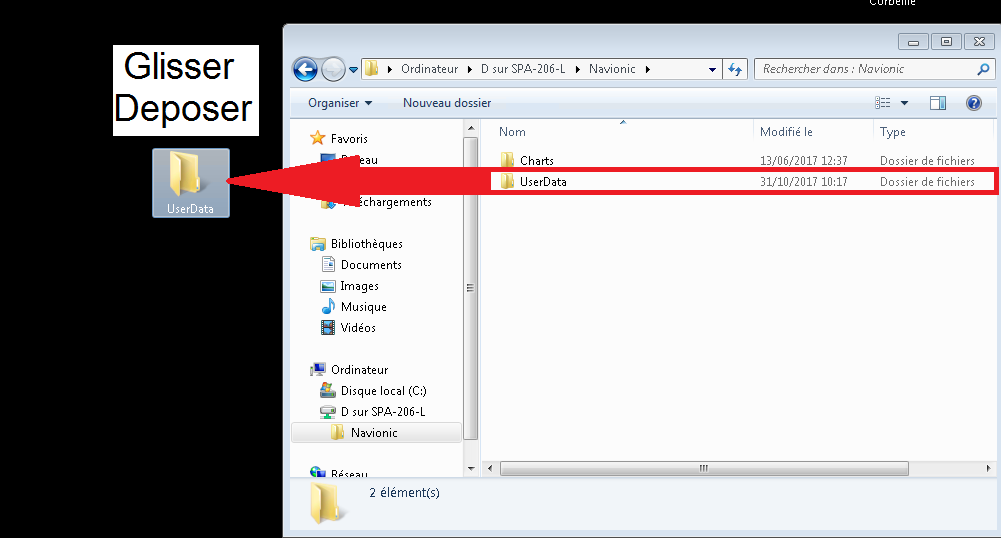Open Help with the question mark icon
Screen dimensions: 1001x538
coord(974,103)
